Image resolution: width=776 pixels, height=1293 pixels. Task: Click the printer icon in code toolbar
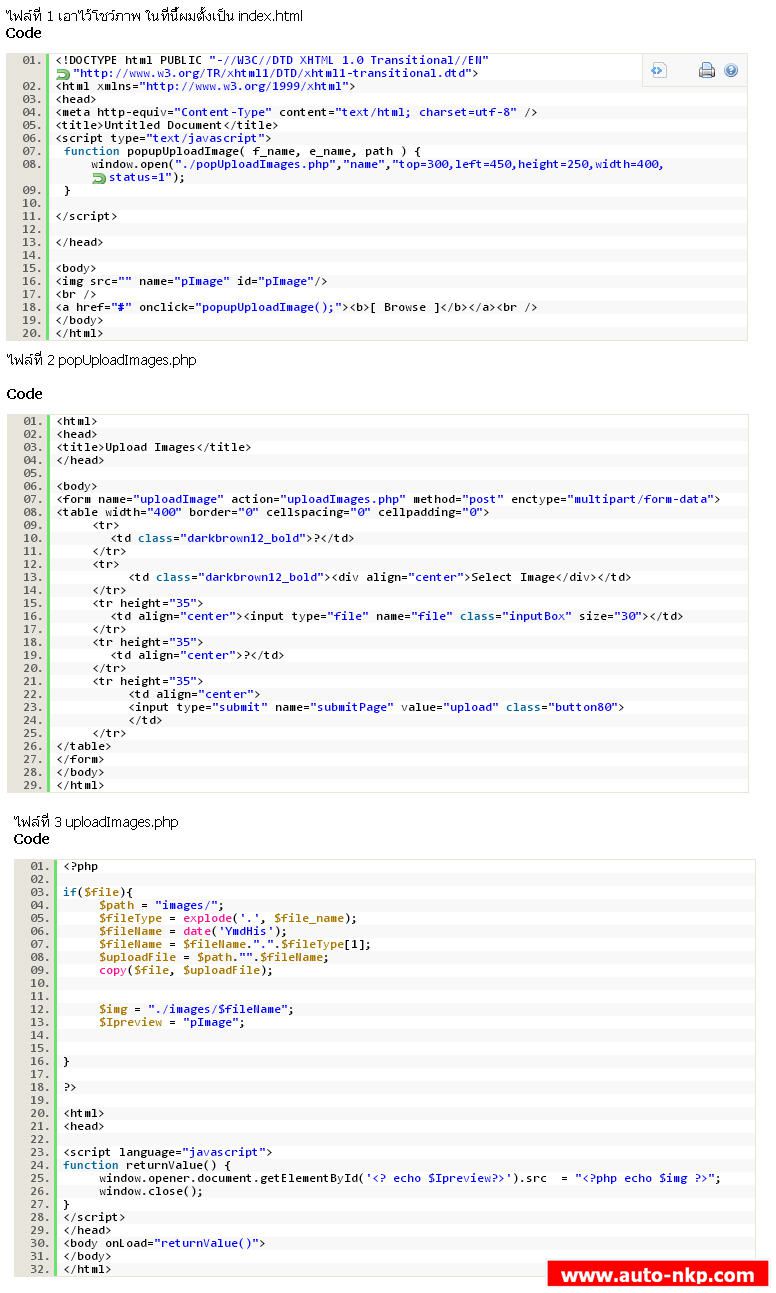[x=706, y=70]
